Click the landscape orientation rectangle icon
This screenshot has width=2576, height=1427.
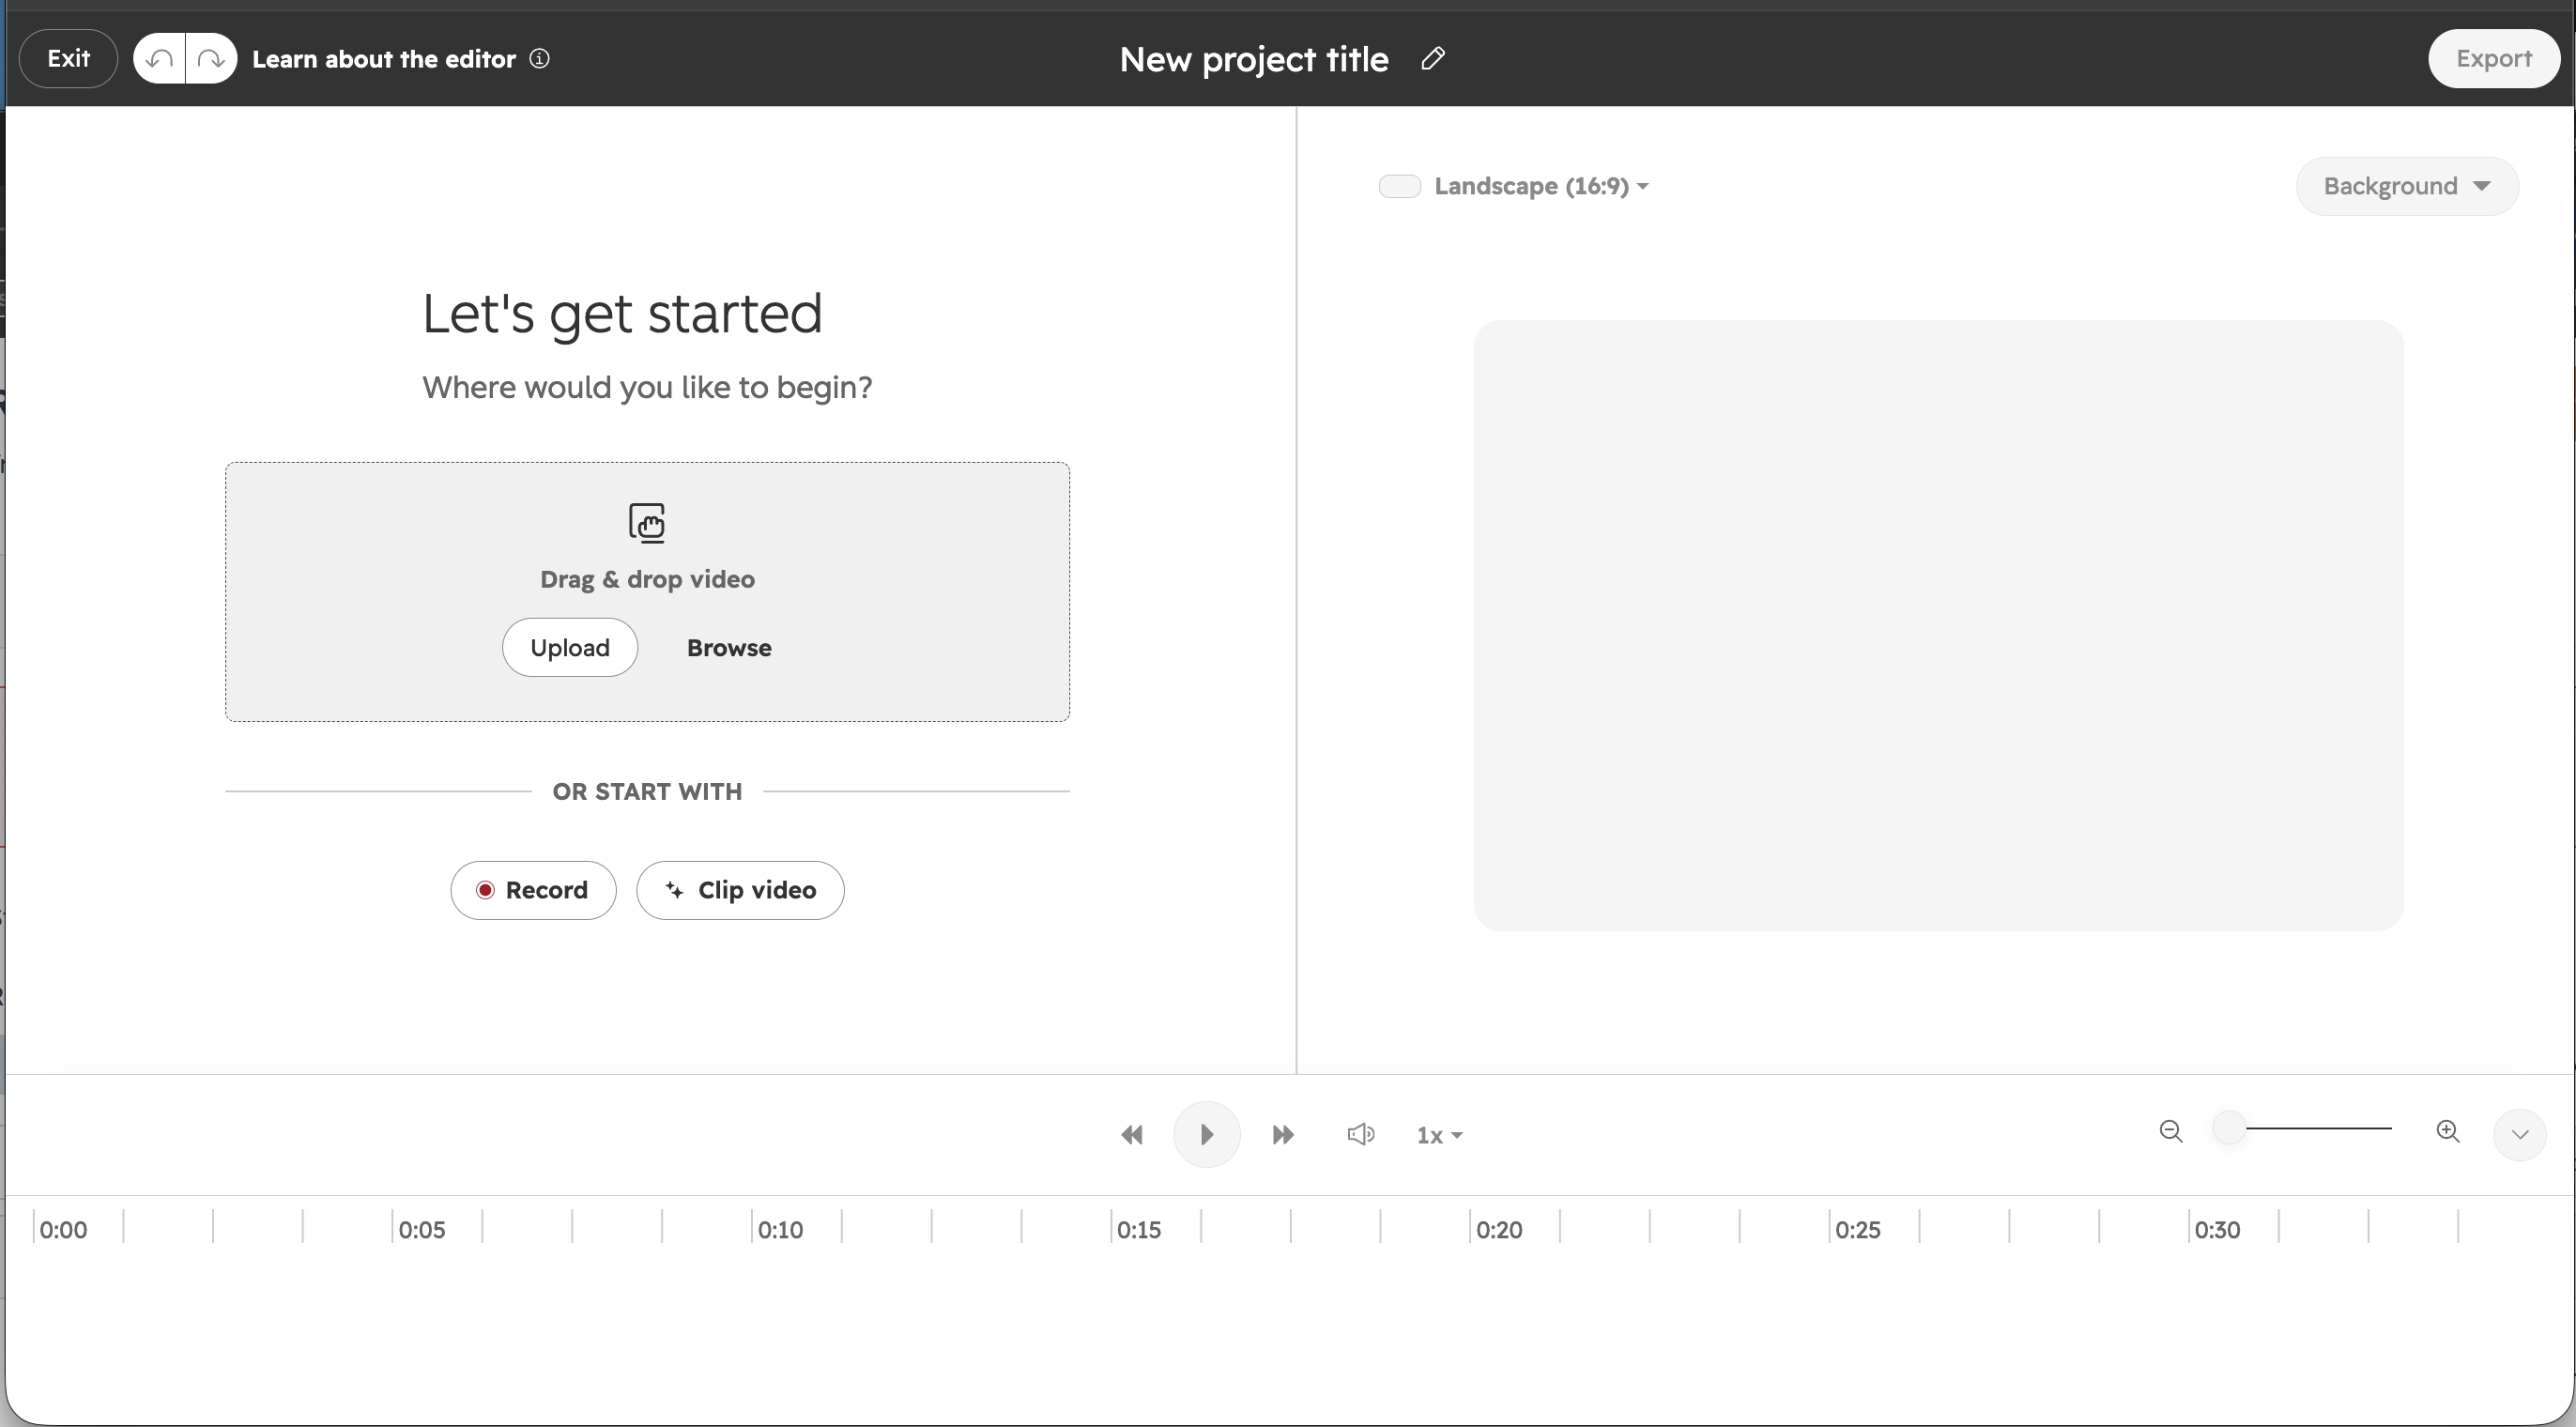(1400, 186)
